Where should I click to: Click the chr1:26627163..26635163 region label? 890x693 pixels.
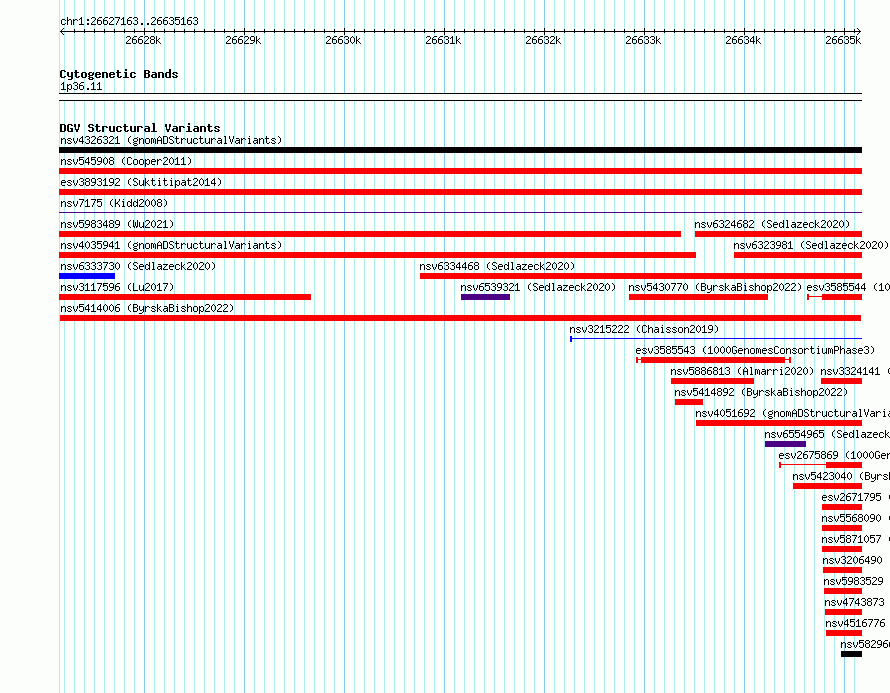(129, 21)
